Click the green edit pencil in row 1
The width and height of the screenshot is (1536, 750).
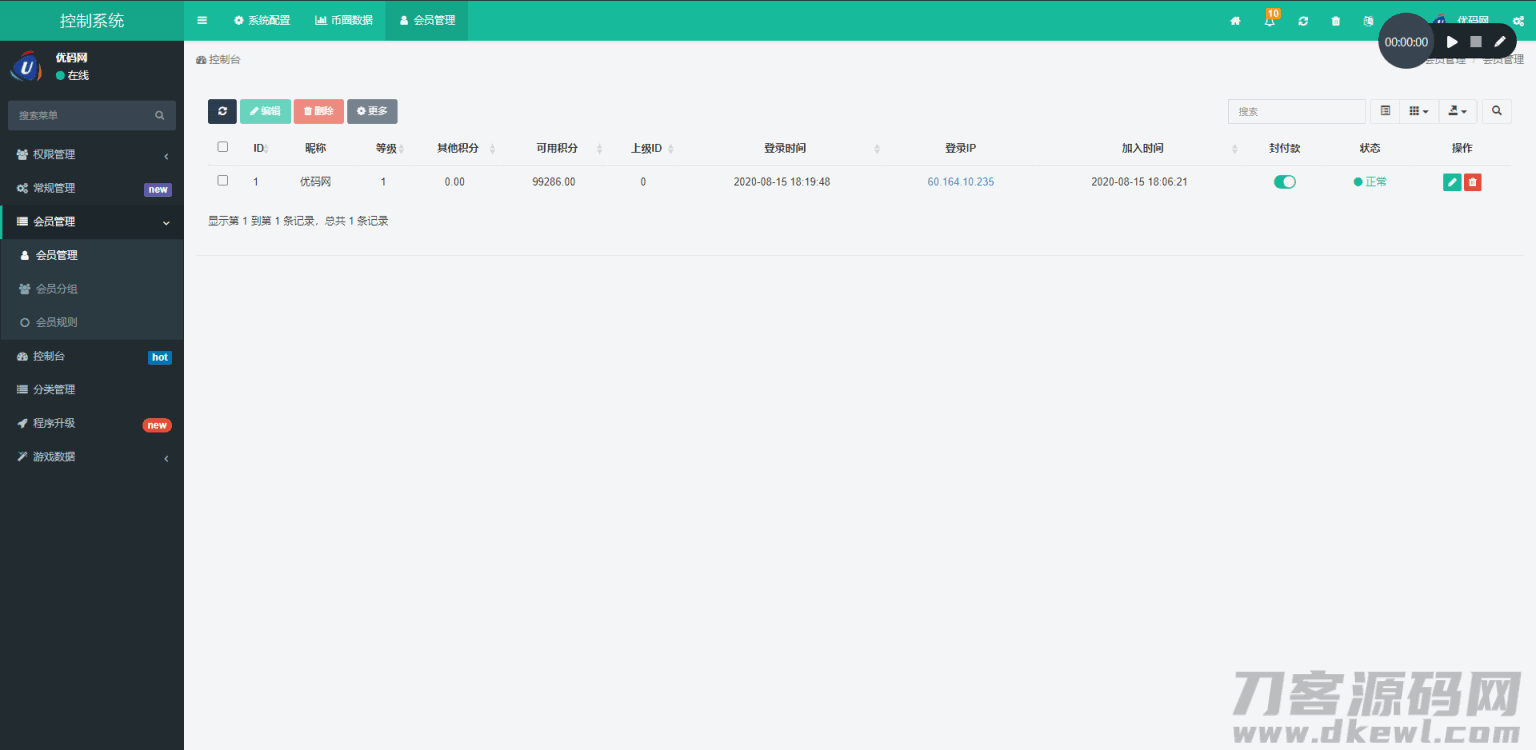1452,182
